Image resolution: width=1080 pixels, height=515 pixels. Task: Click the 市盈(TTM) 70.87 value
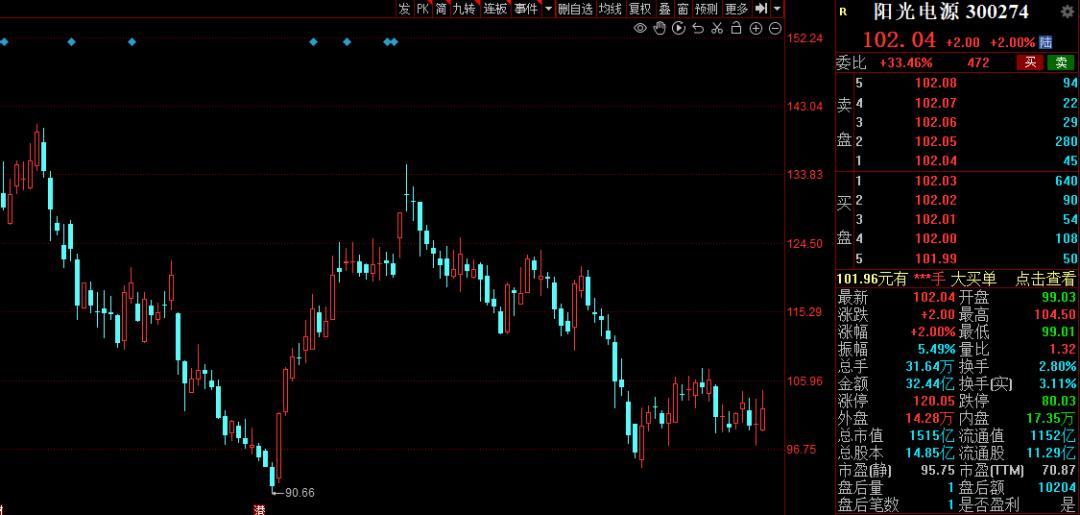[x=1059, y=470]
